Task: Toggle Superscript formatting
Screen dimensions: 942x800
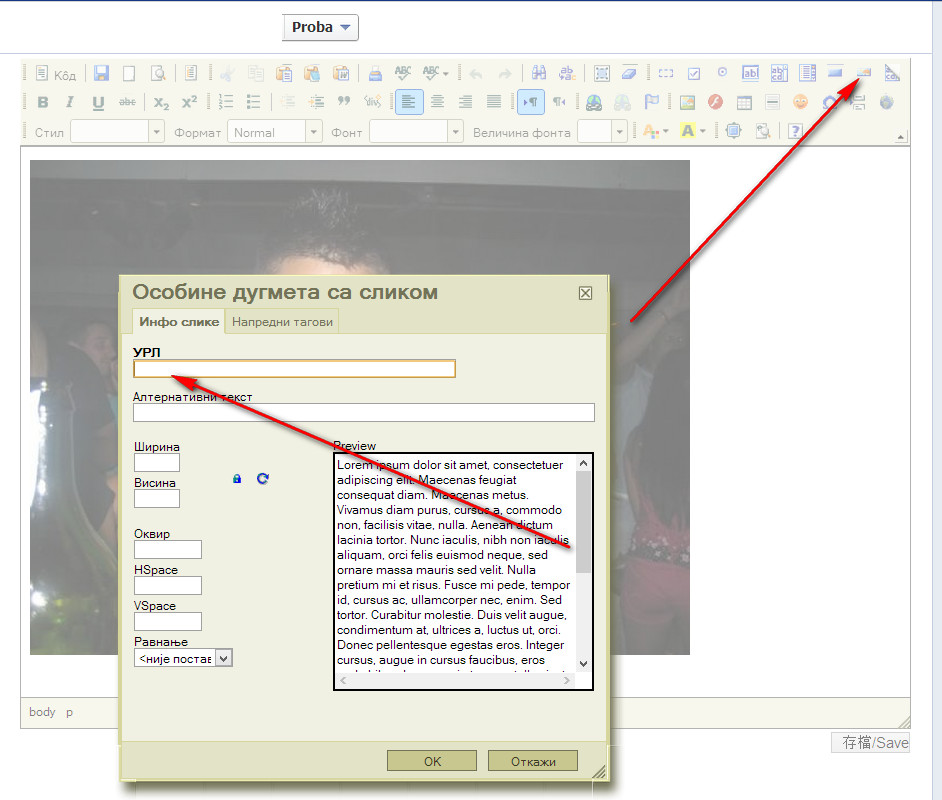Action: (189, 102)
